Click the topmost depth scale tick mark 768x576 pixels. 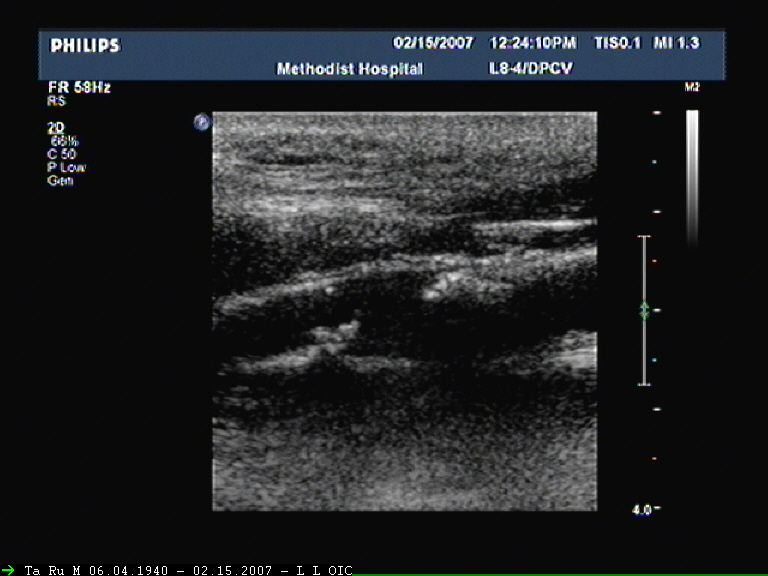point(656,113)
